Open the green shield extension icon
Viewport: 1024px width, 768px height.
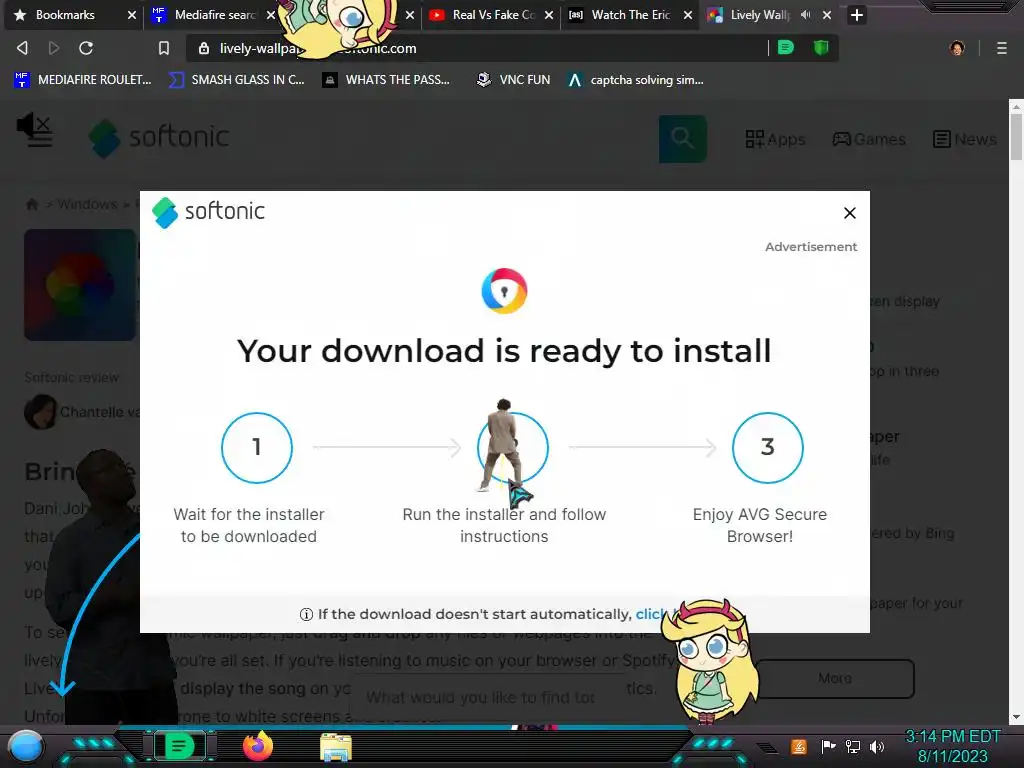pos(821,47)
